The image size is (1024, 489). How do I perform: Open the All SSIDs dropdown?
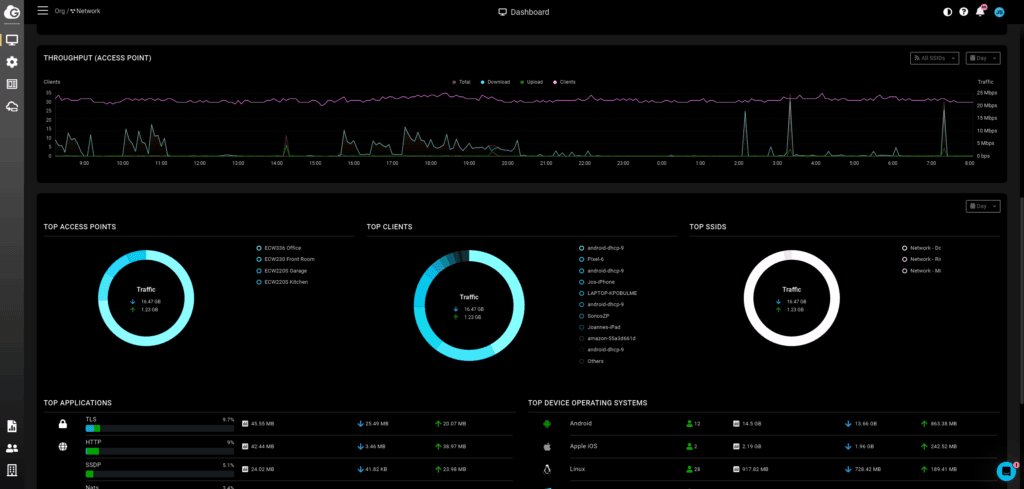[935, 58]
